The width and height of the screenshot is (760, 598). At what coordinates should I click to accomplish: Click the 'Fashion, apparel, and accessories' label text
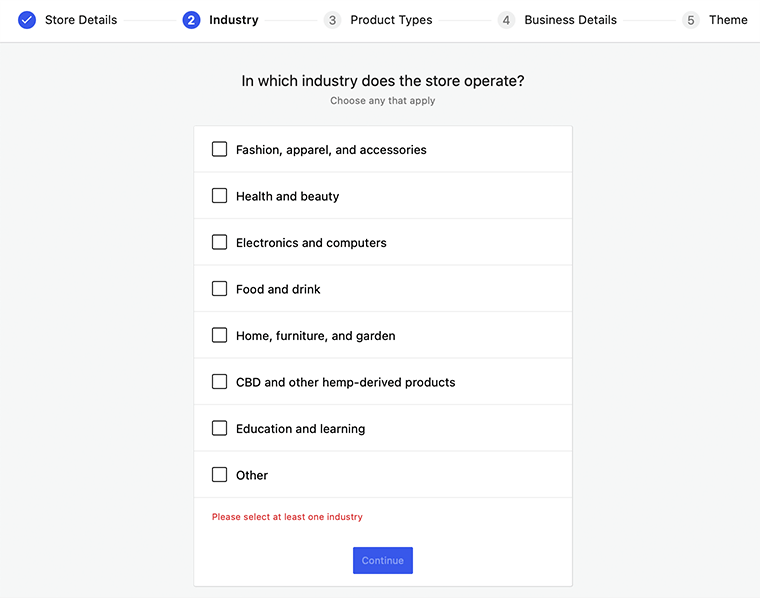point(331,150)
